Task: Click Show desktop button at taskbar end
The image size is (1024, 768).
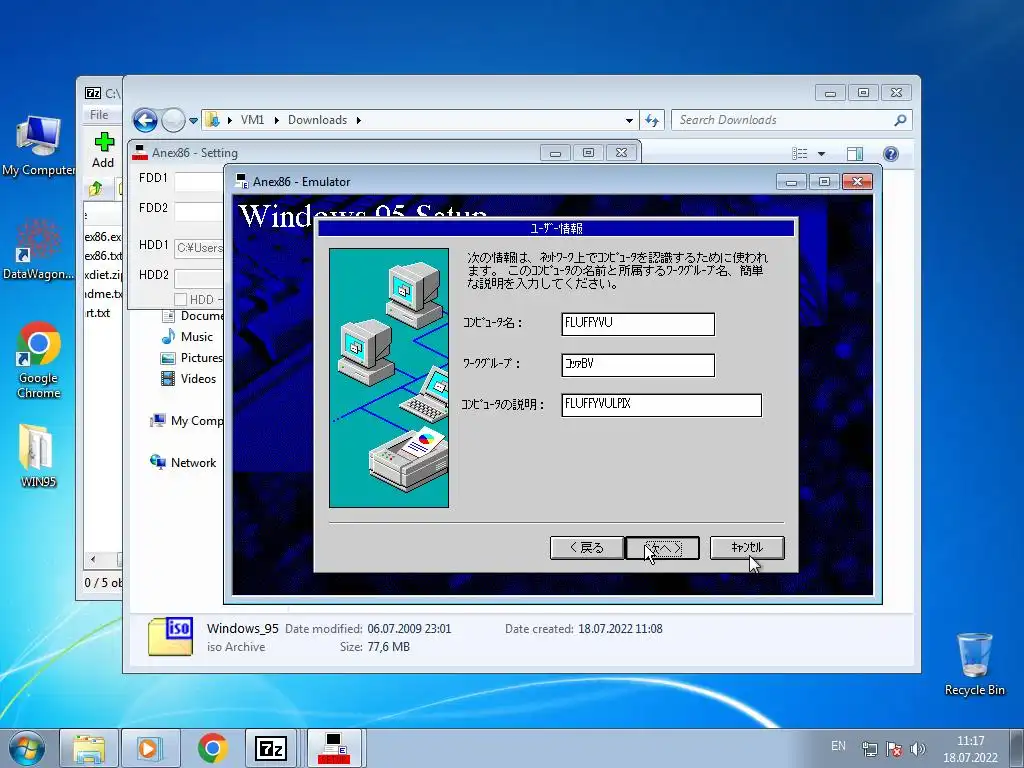Action: (1017, 748)
